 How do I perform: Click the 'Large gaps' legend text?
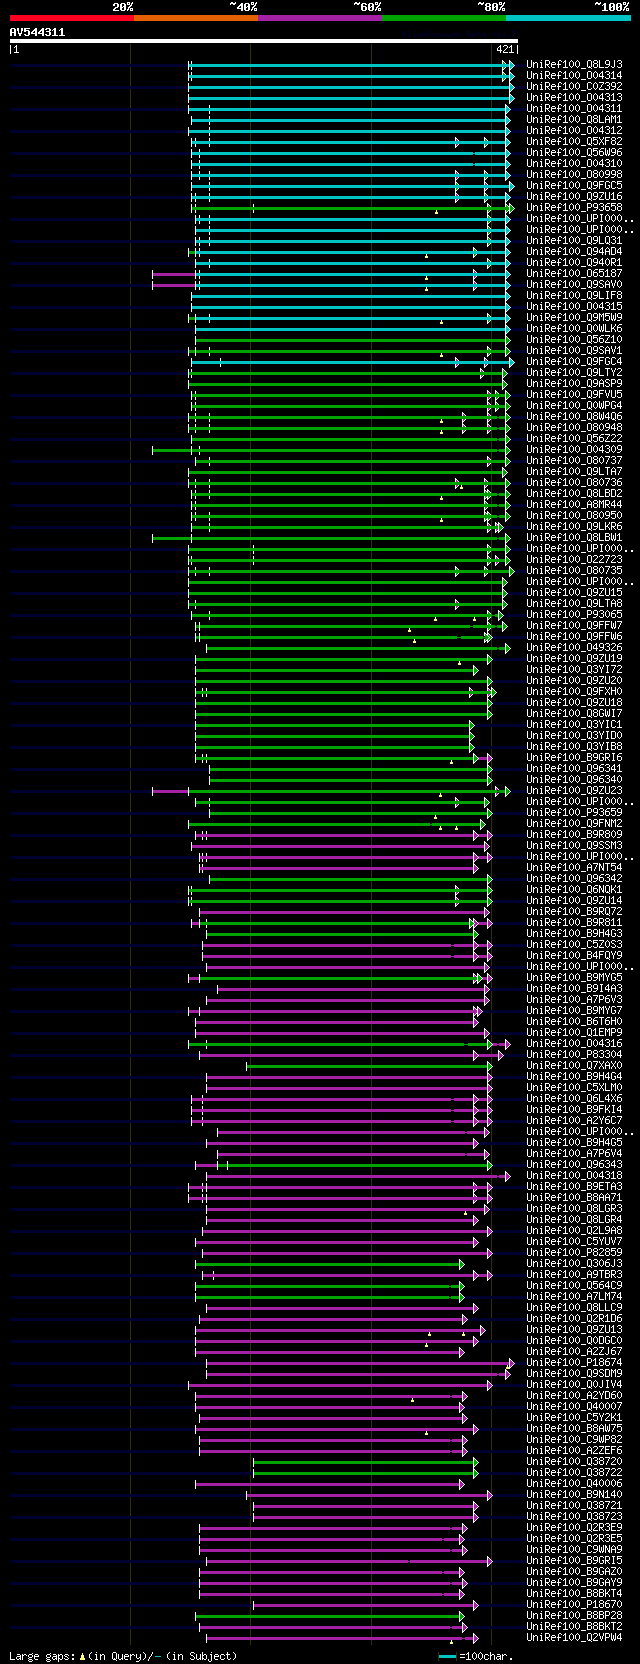(41, 1656)
